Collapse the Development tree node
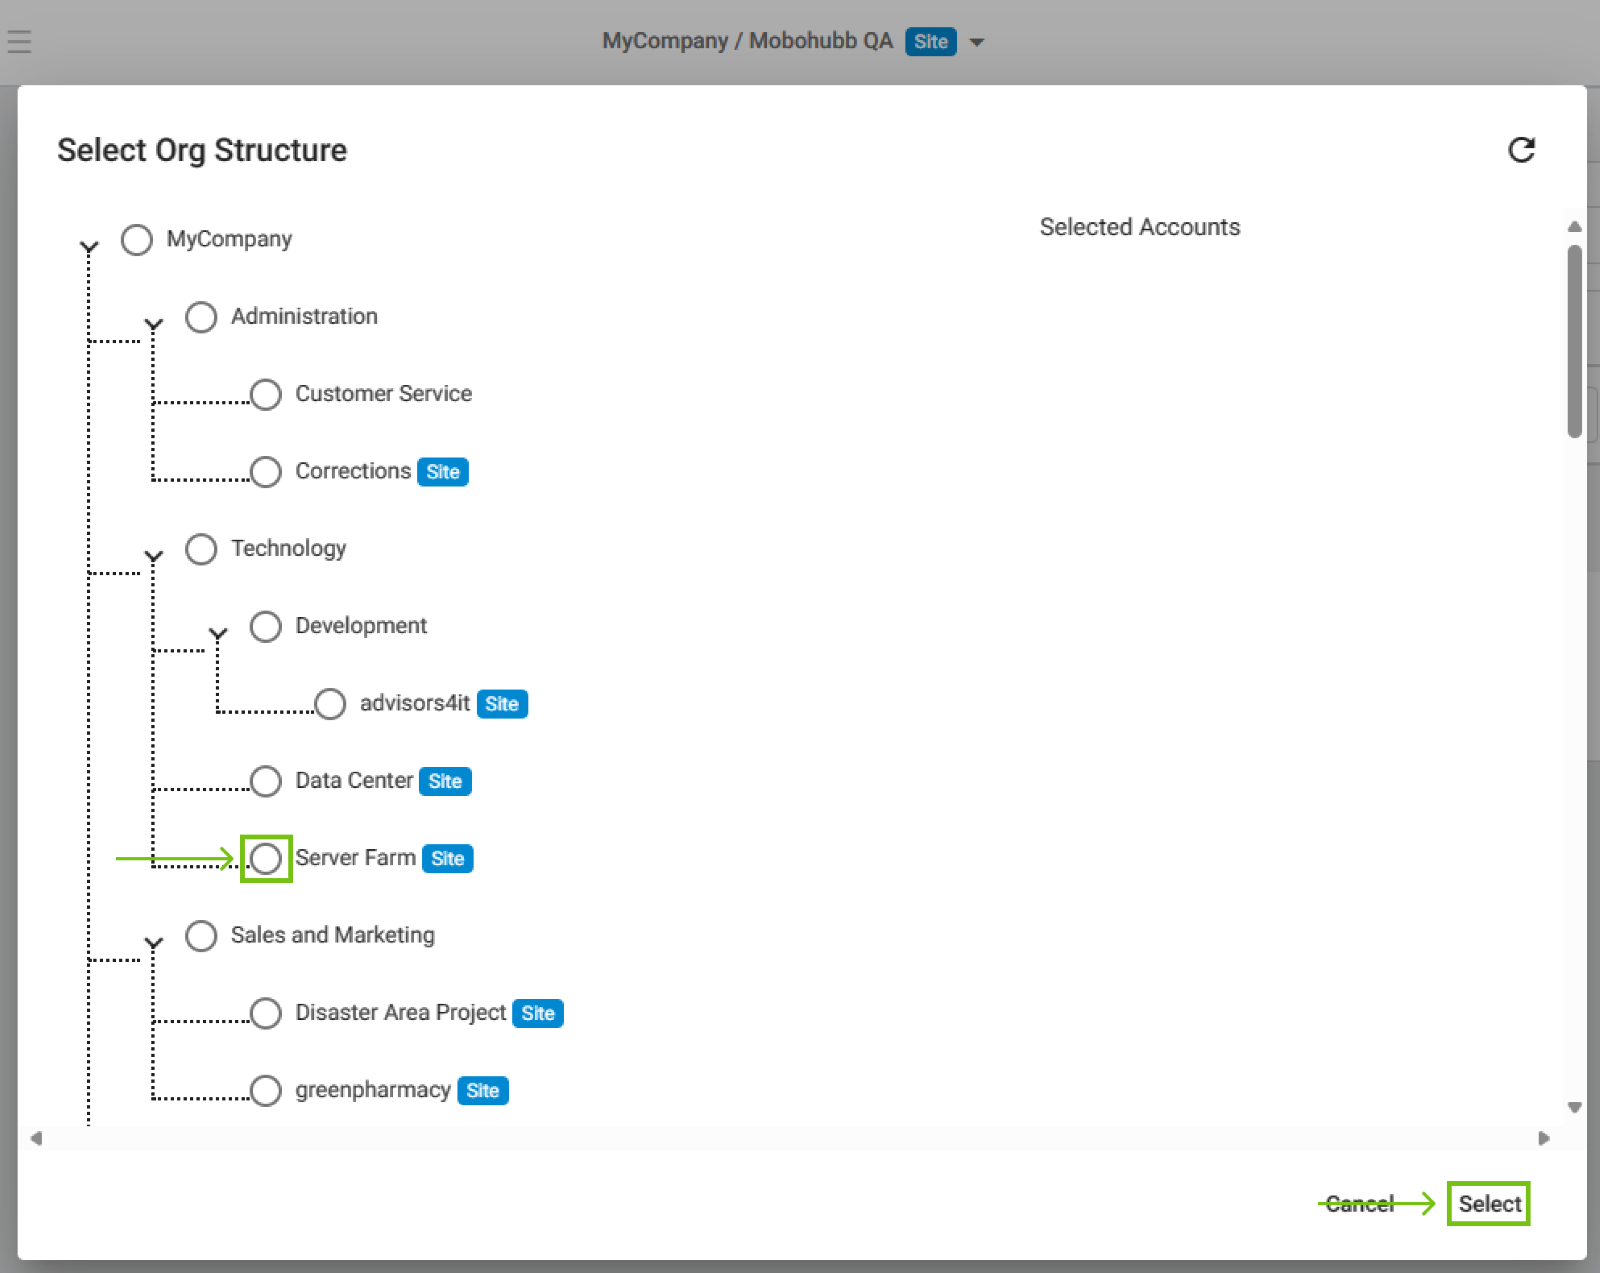Image resolution: width=1600 pixels, height=1273 pixels. pos(218,633)
